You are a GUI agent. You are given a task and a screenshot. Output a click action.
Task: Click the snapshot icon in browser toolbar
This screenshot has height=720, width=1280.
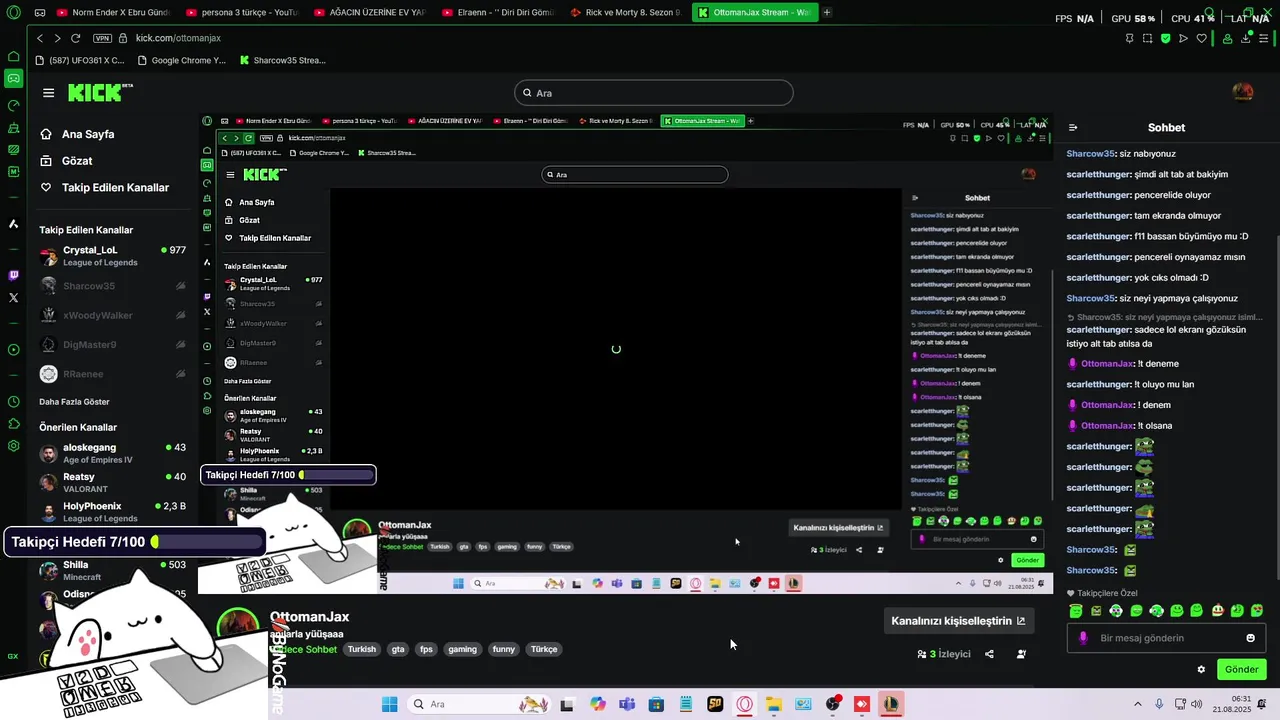(1147, 38)
